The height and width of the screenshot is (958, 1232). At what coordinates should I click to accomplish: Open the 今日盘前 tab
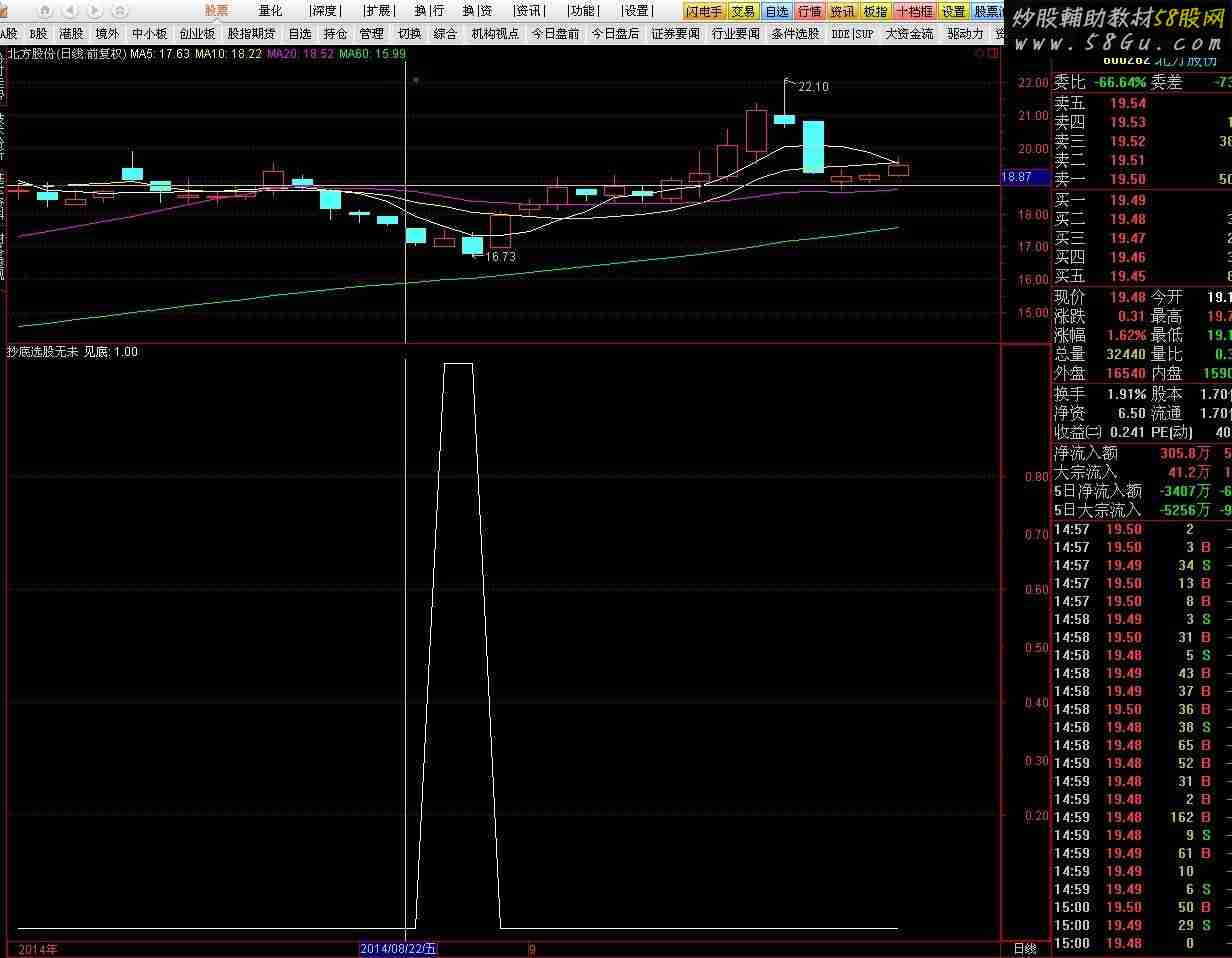click(555, 34)
